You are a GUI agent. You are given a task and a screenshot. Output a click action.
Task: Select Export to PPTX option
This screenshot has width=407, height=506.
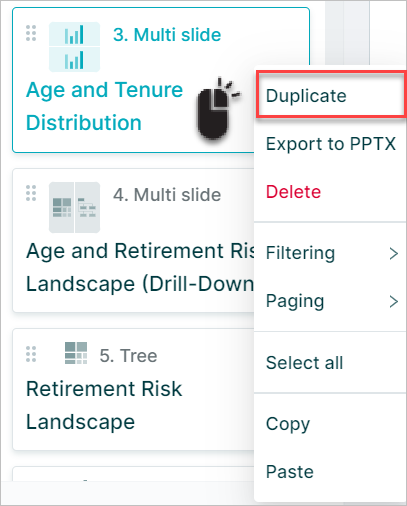[330, 144]
